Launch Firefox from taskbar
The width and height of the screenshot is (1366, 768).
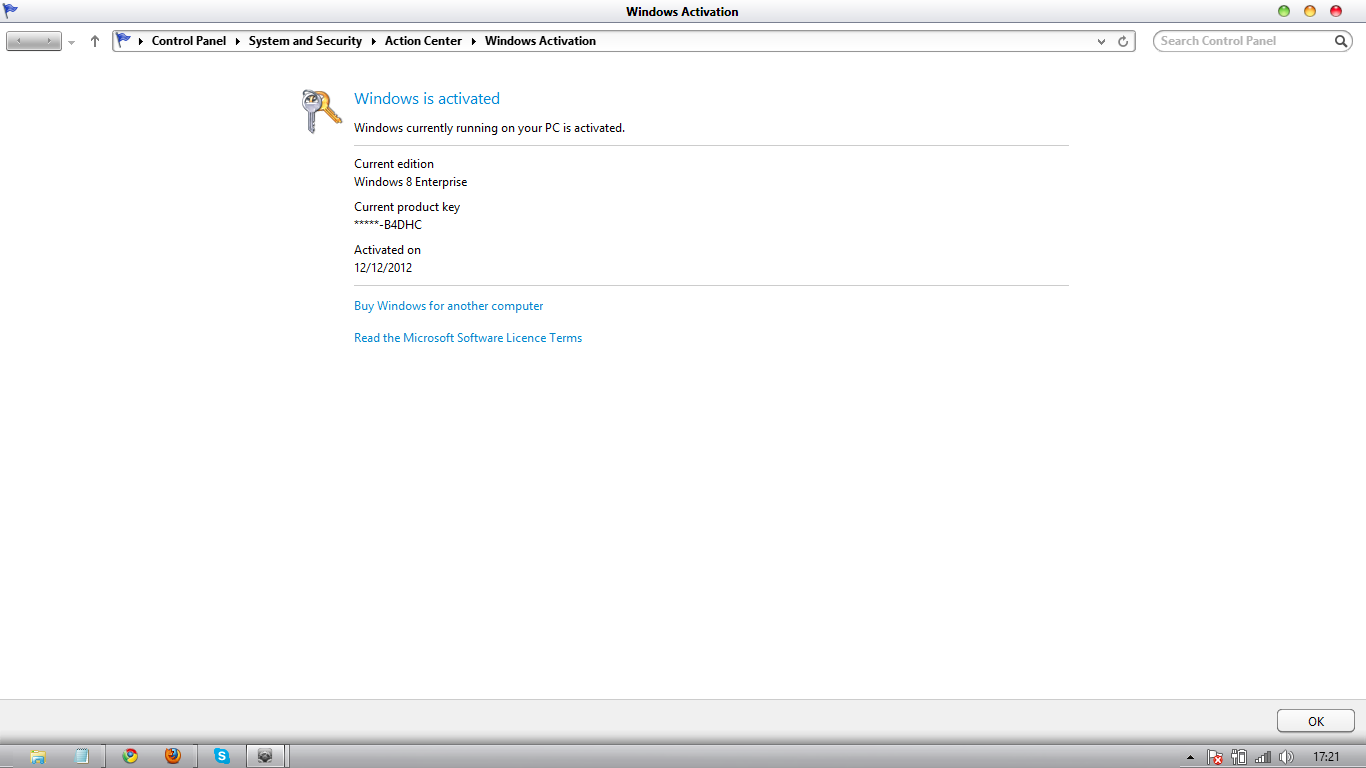point(173,756)
